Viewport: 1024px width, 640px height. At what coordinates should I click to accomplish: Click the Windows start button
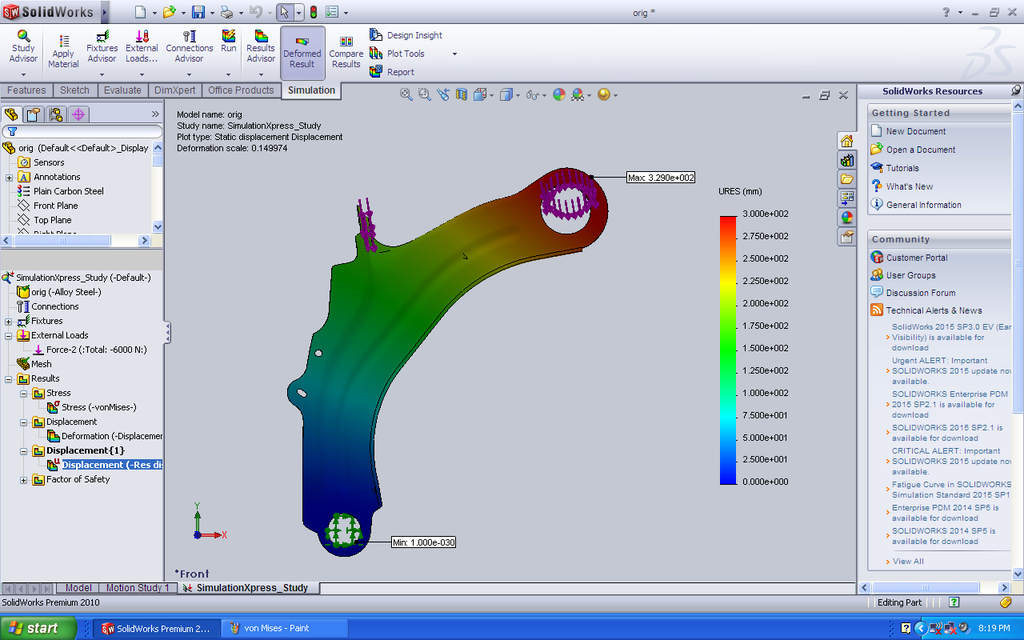click(36, 628)
